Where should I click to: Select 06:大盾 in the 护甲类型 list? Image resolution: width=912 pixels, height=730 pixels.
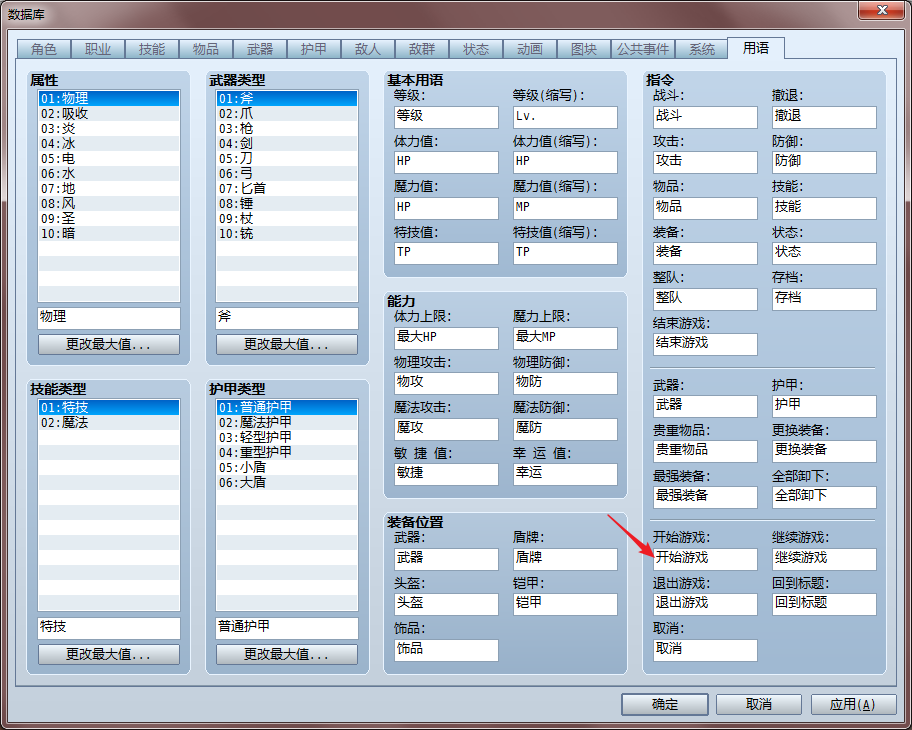[287, 482]
